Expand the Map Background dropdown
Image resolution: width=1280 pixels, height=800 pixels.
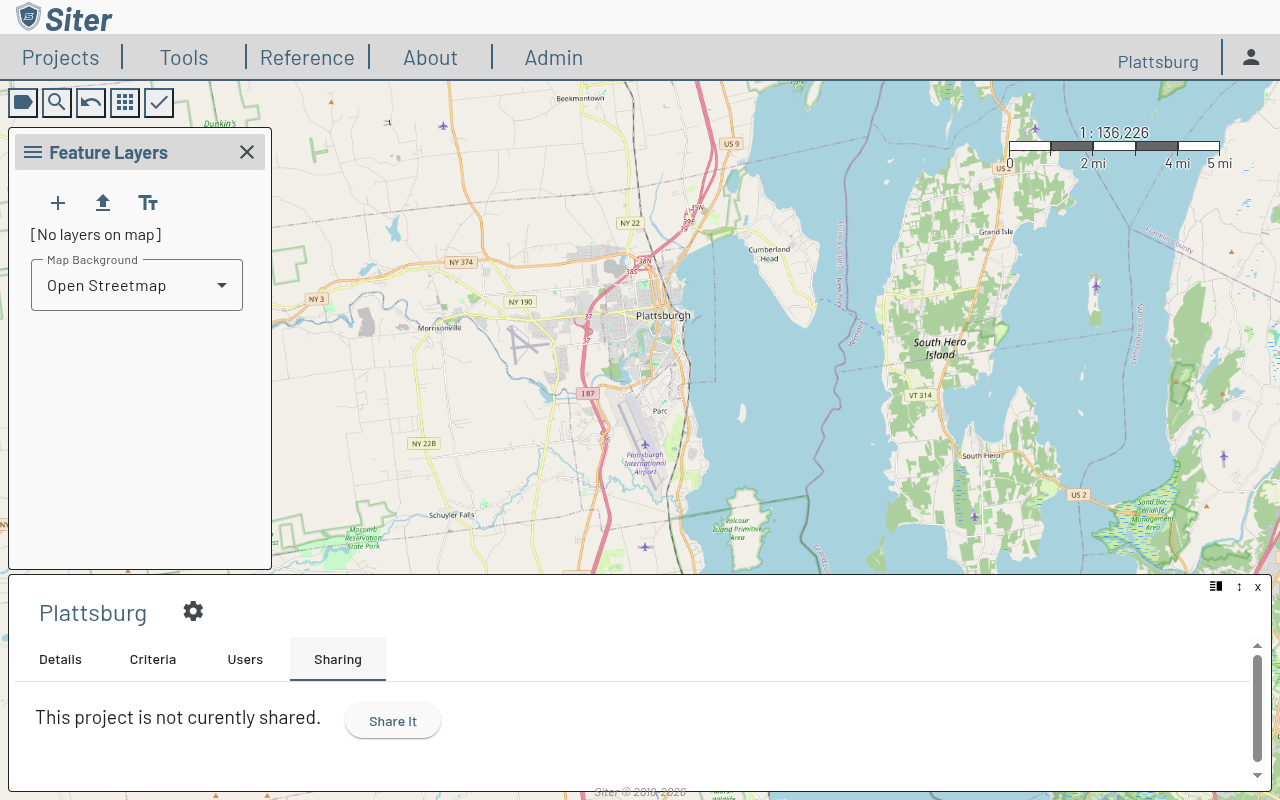137,285
